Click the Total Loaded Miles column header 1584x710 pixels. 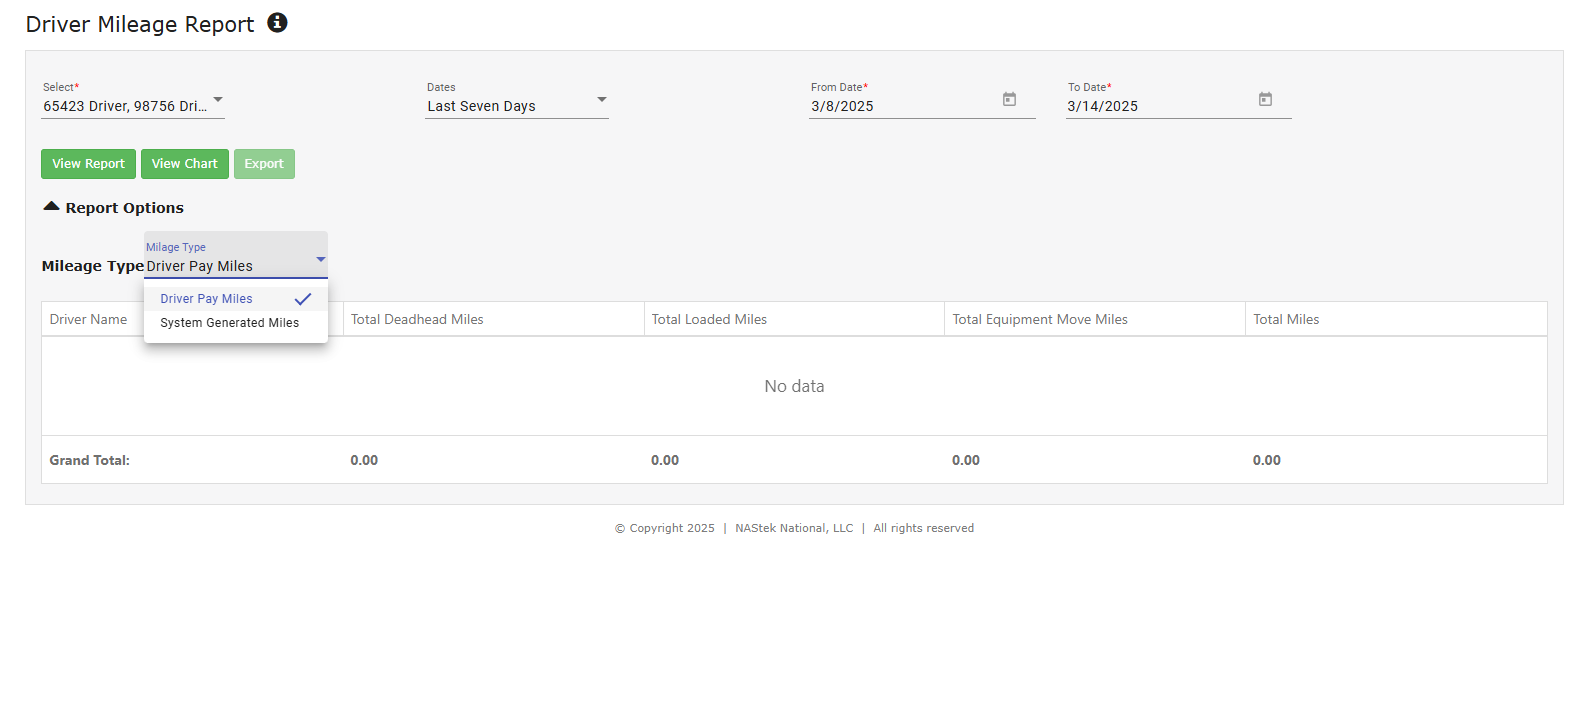[709, 320]
